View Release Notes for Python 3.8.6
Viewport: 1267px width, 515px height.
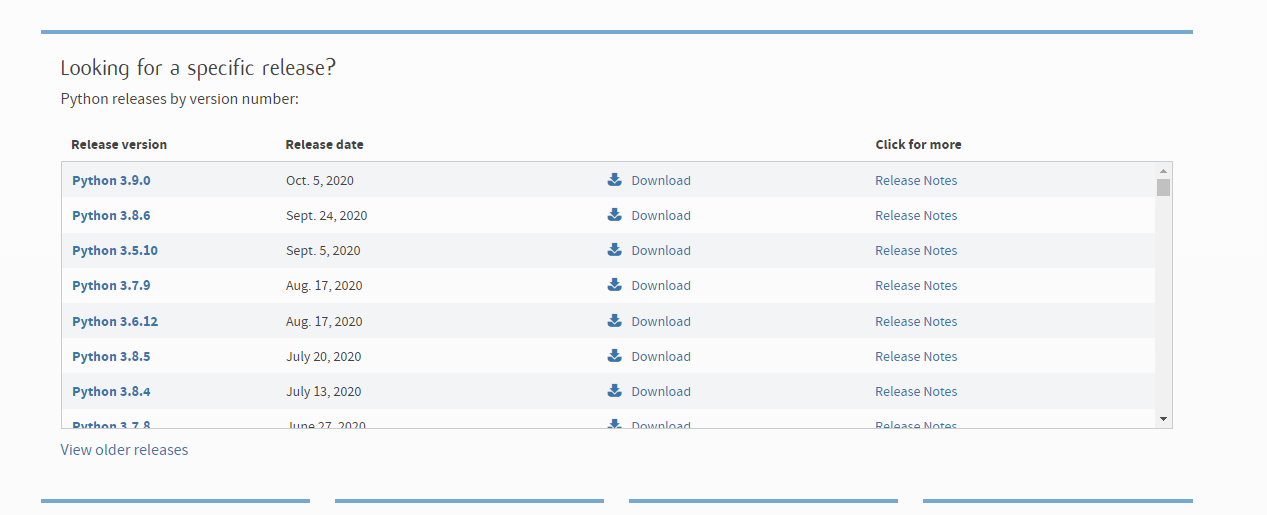(916, 216)
